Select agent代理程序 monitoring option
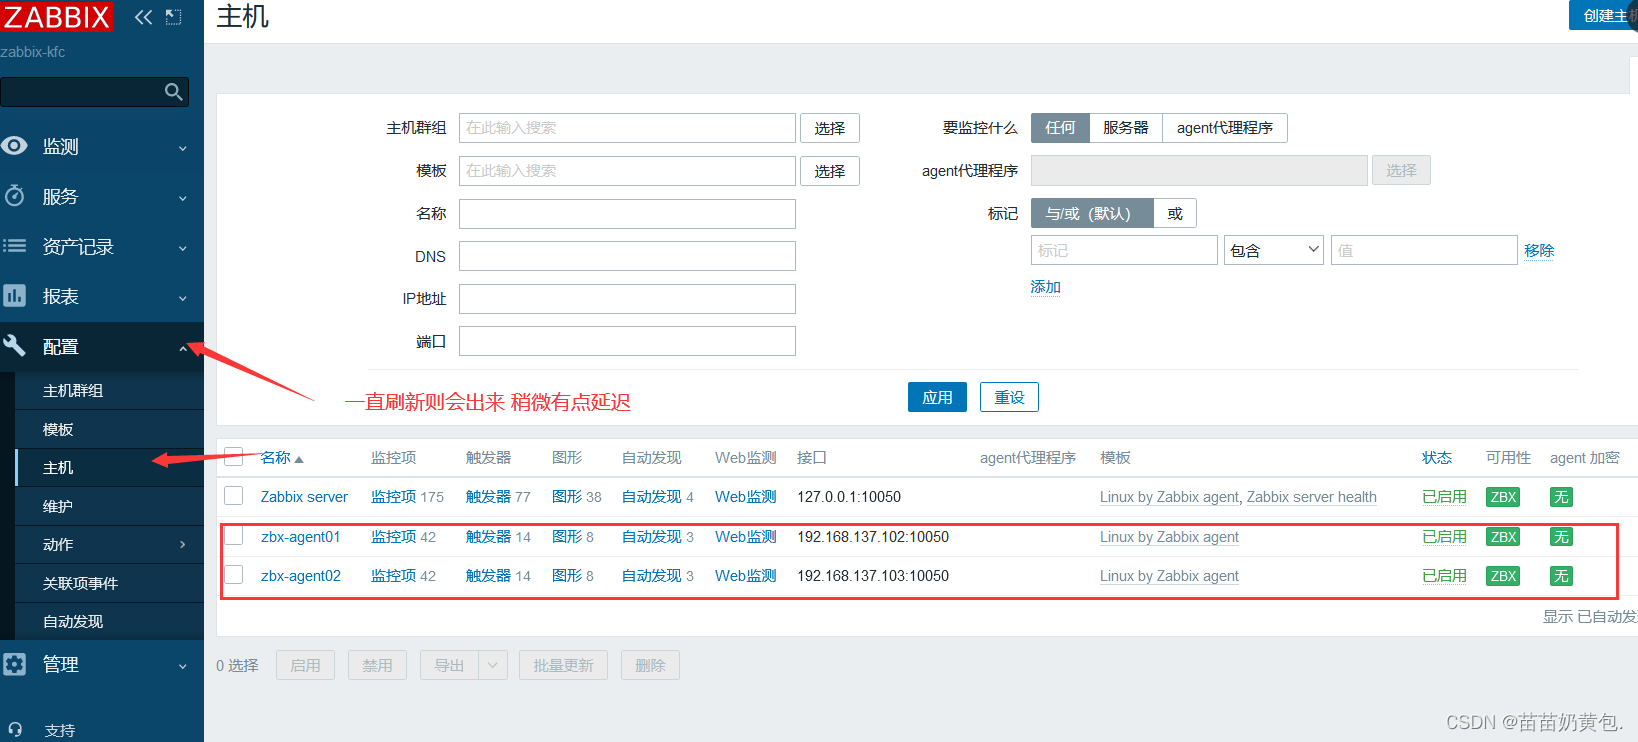 tap(1225, 128)
